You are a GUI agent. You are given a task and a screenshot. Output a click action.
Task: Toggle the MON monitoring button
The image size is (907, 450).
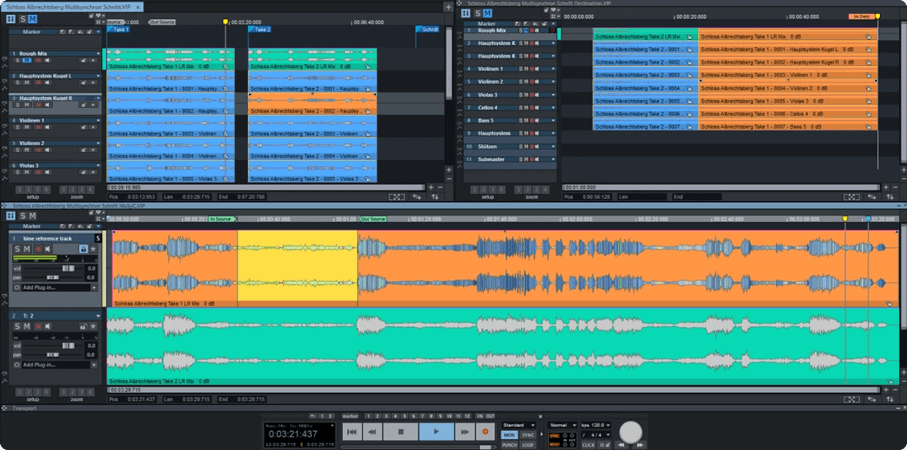[x=509, y=435]
